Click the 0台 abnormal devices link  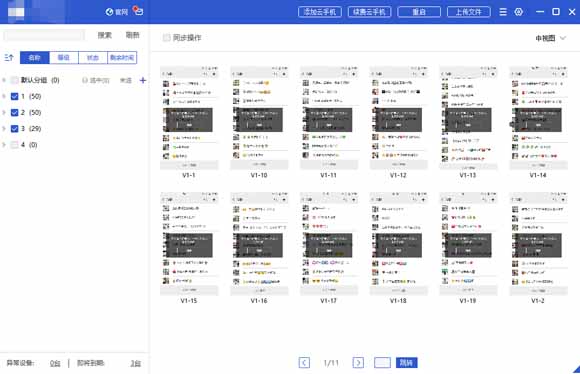(x=55, y=363)
